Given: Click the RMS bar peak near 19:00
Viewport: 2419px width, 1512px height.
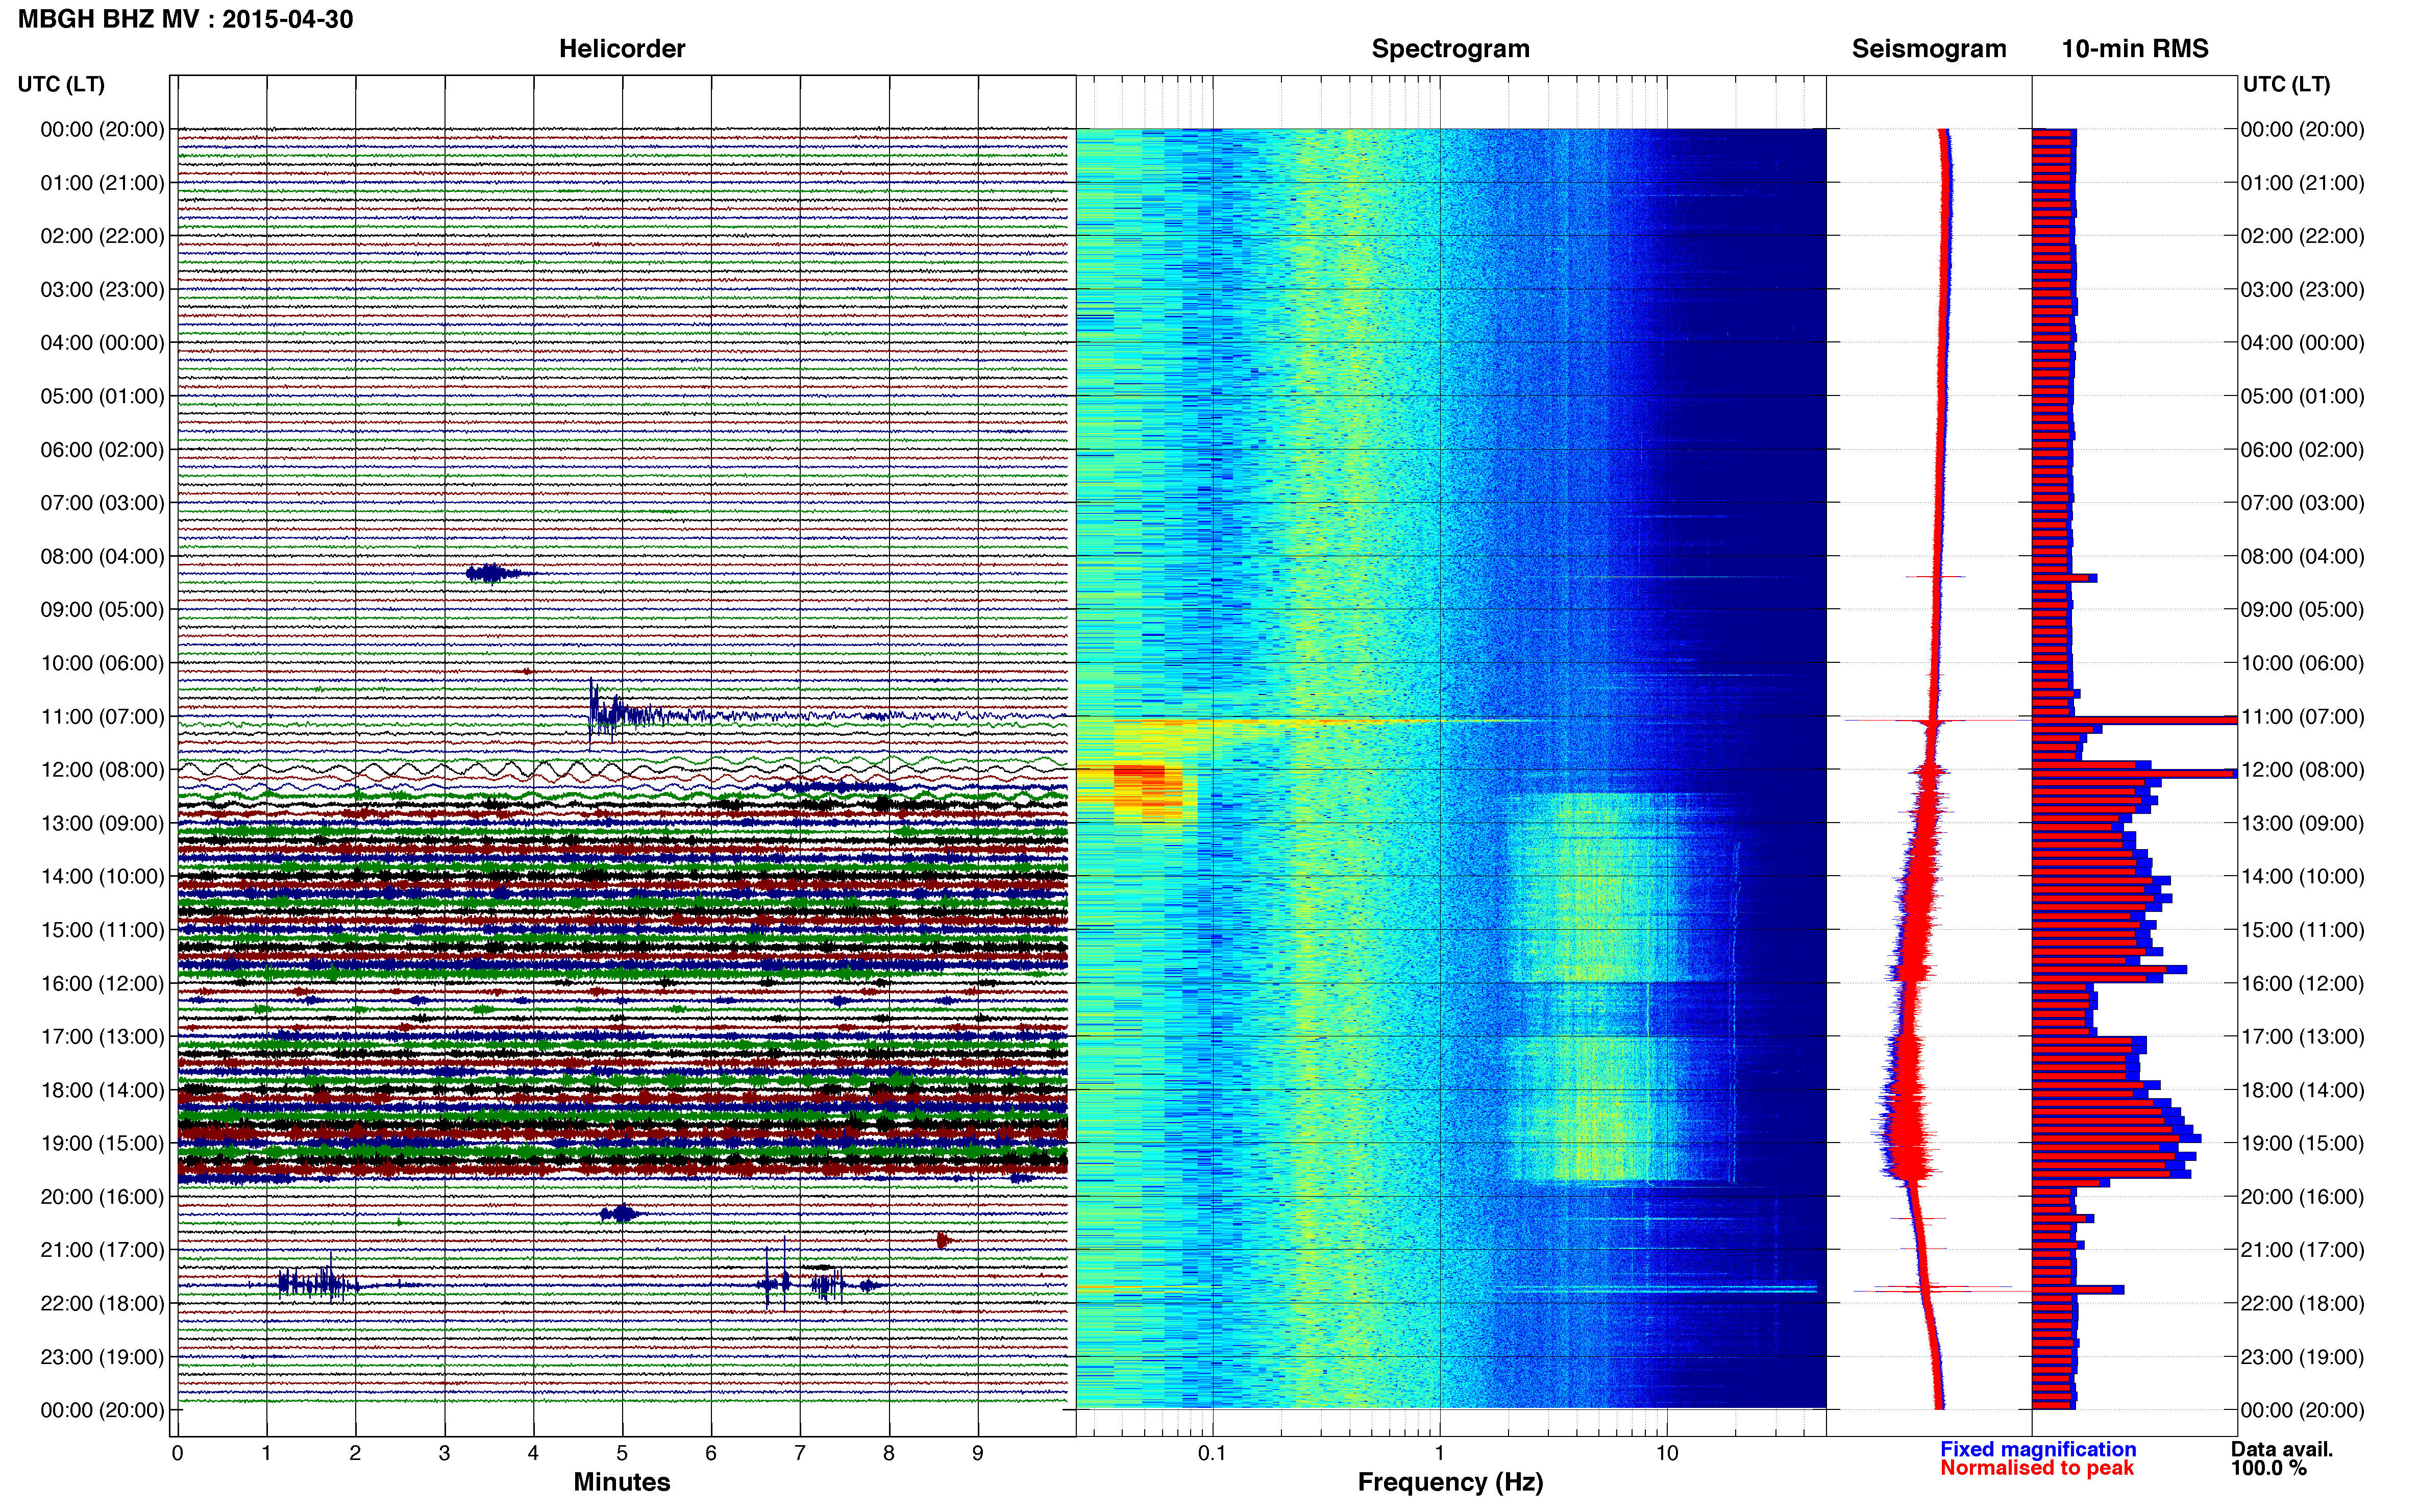Looking at the screenshot, I should (x=2117, y=1138).
